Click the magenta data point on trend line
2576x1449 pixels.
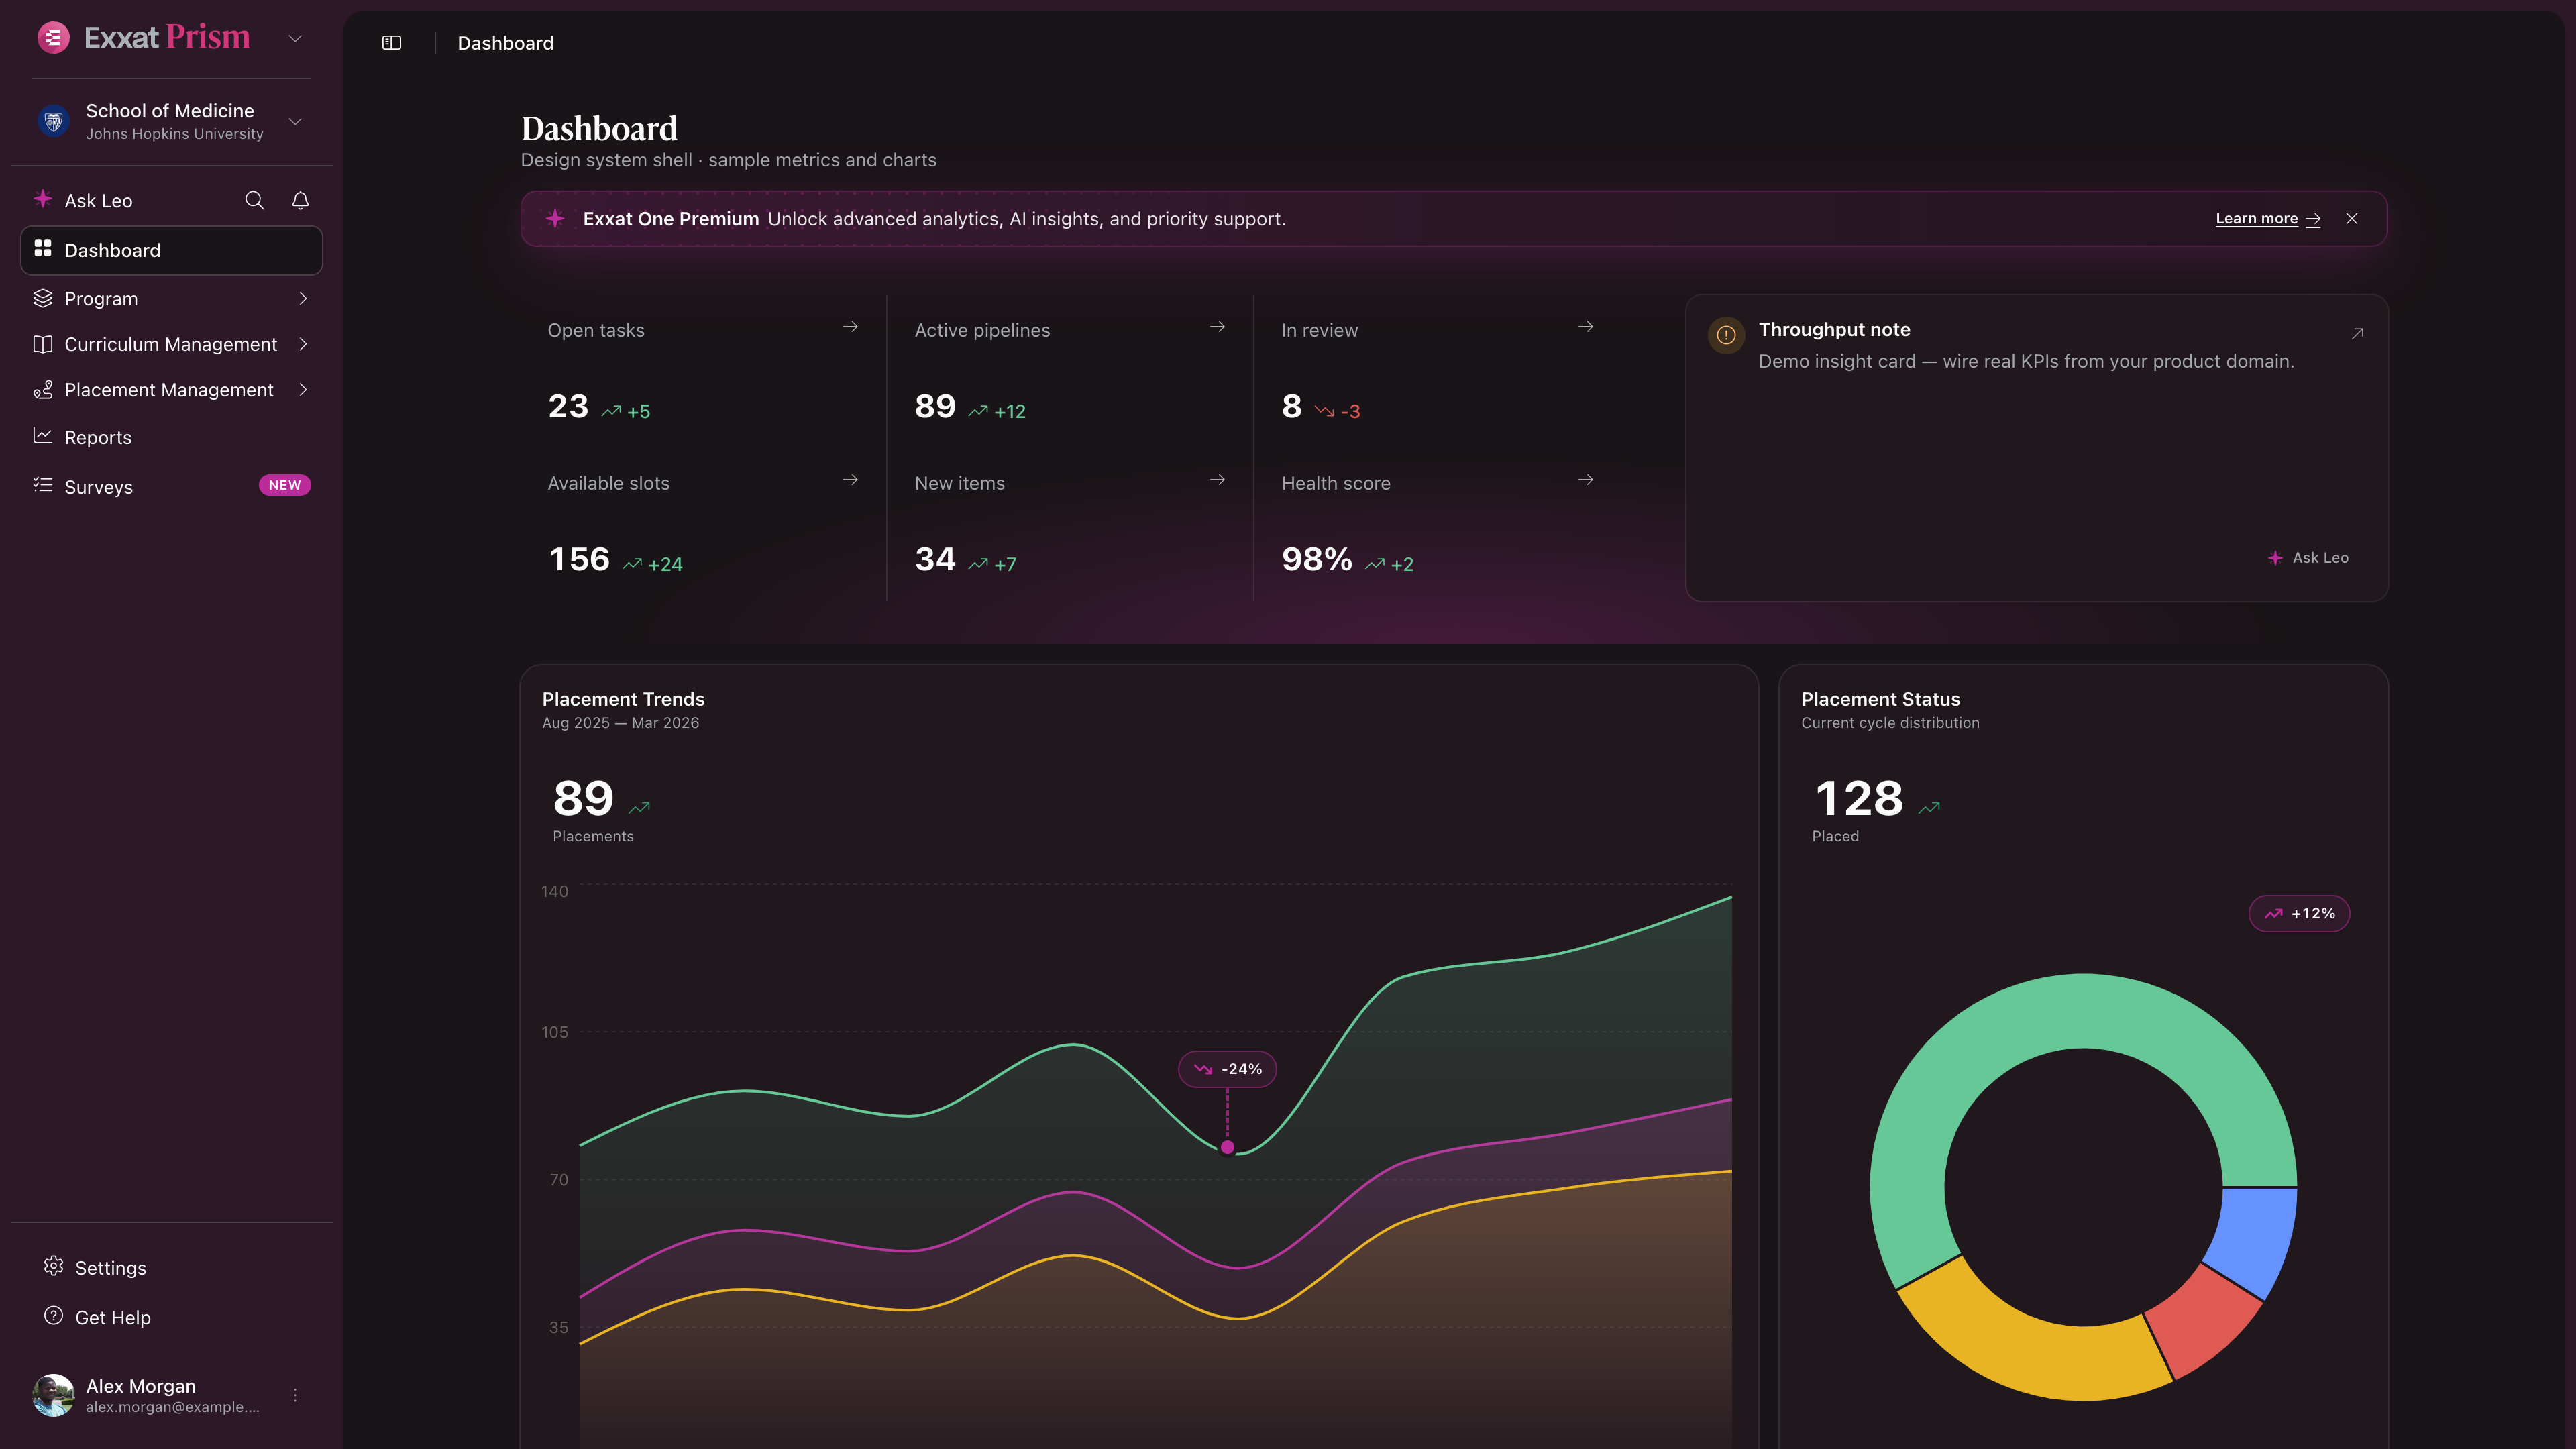1227,1148
